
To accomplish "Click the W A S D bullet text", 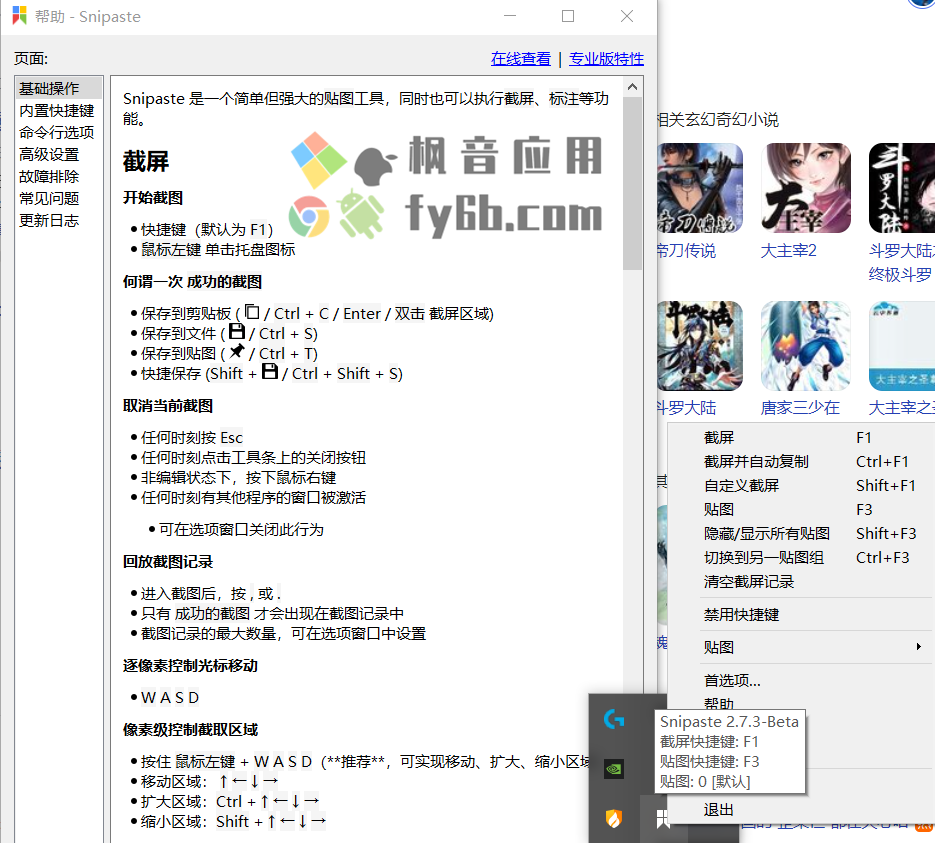I will click(170, 698).
